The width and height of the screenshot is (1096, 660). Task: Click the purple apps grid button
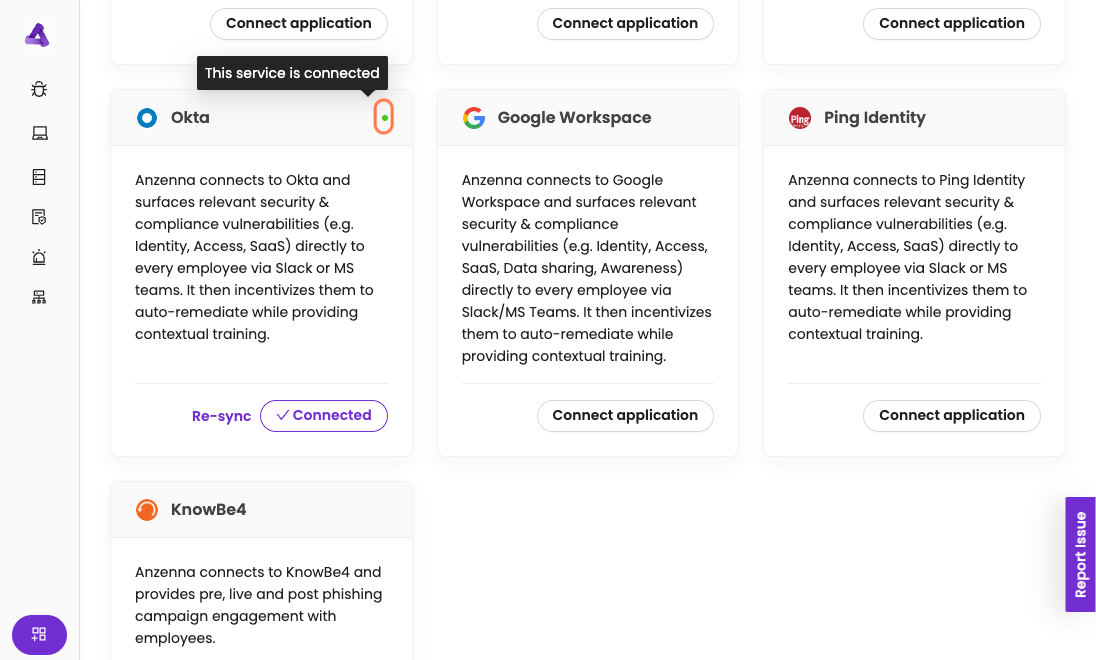(39, 634)
